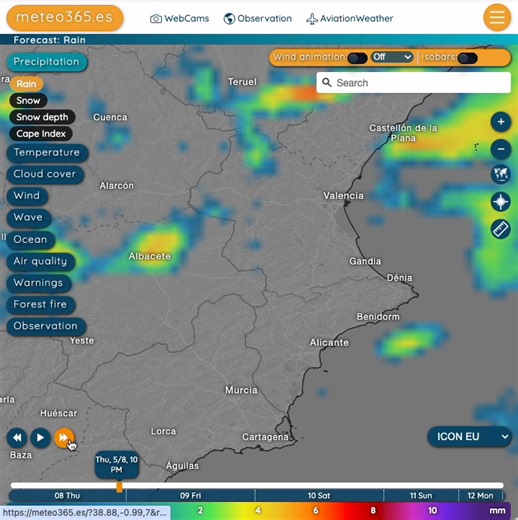
Task: Focus the Search input field
Action: 413,83
